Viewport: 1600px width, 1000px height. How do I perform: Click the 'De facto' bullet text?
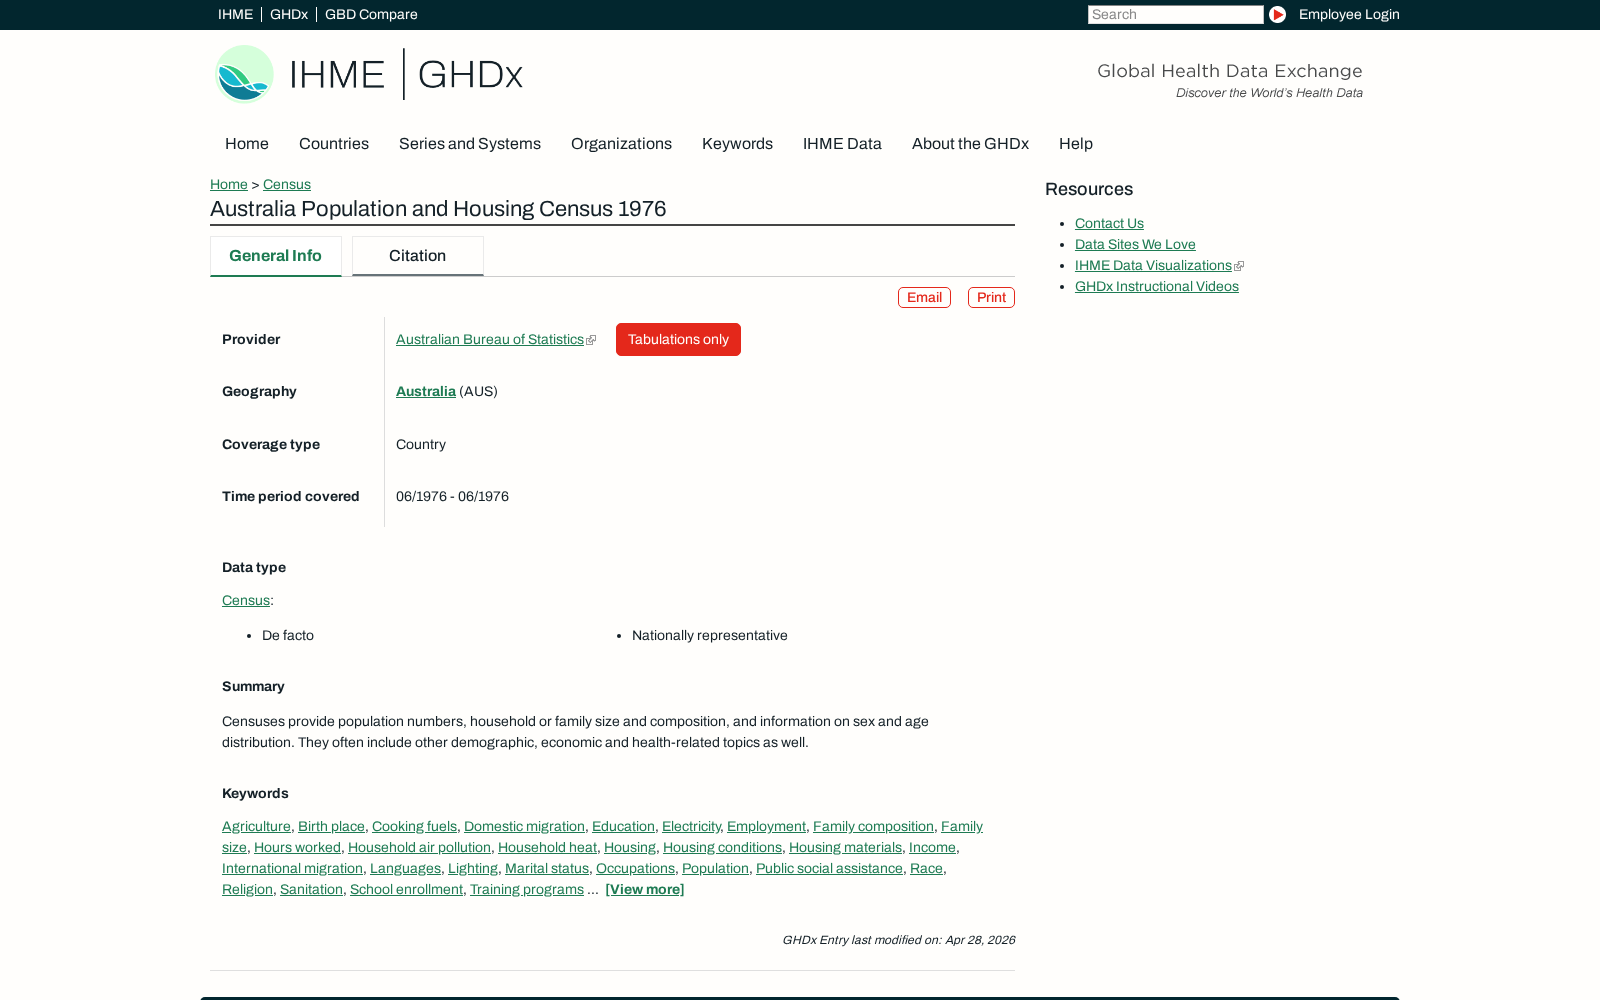point(288,635)
